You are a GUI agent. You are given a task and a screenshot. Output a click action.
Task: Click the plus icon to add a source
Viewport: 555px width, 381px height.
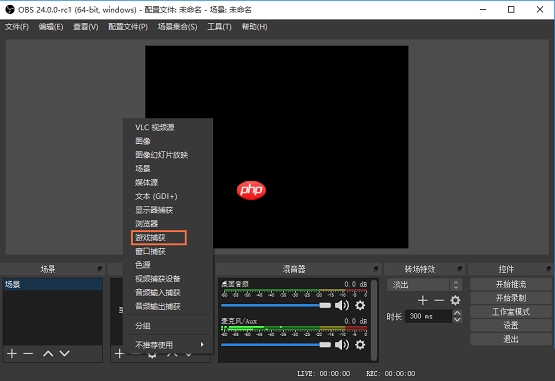(x=119, y=353)
